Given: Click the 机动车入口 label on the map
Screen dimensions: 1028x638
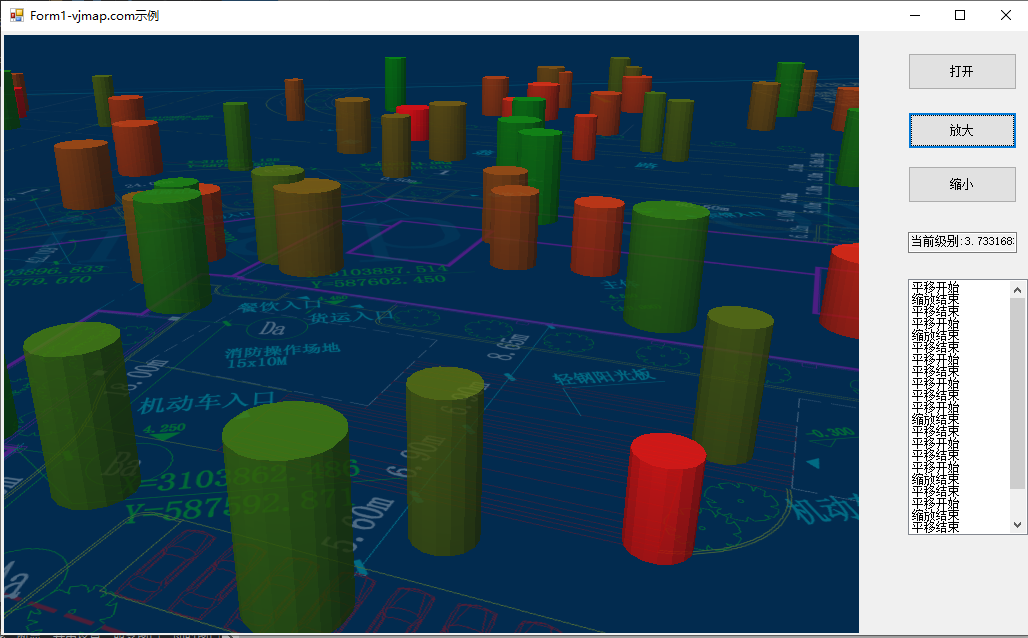Looking at the screenshot, I should [x=207, y=401].
